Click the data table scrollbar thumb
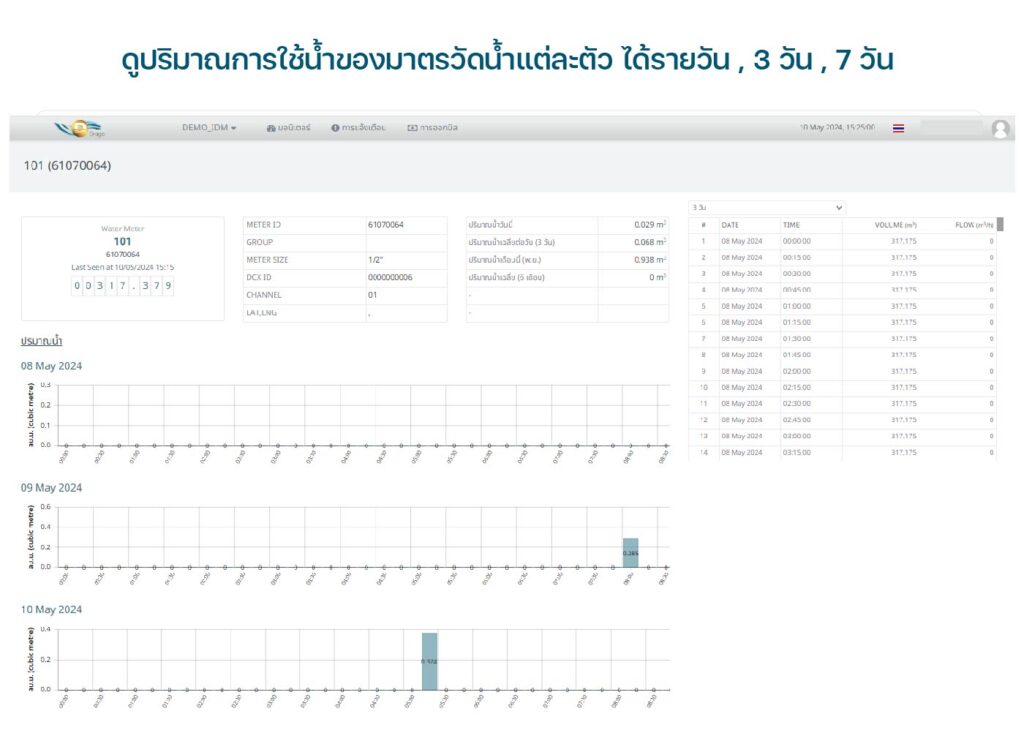This screenshot has width=1024, height=733. click(999, 225)
